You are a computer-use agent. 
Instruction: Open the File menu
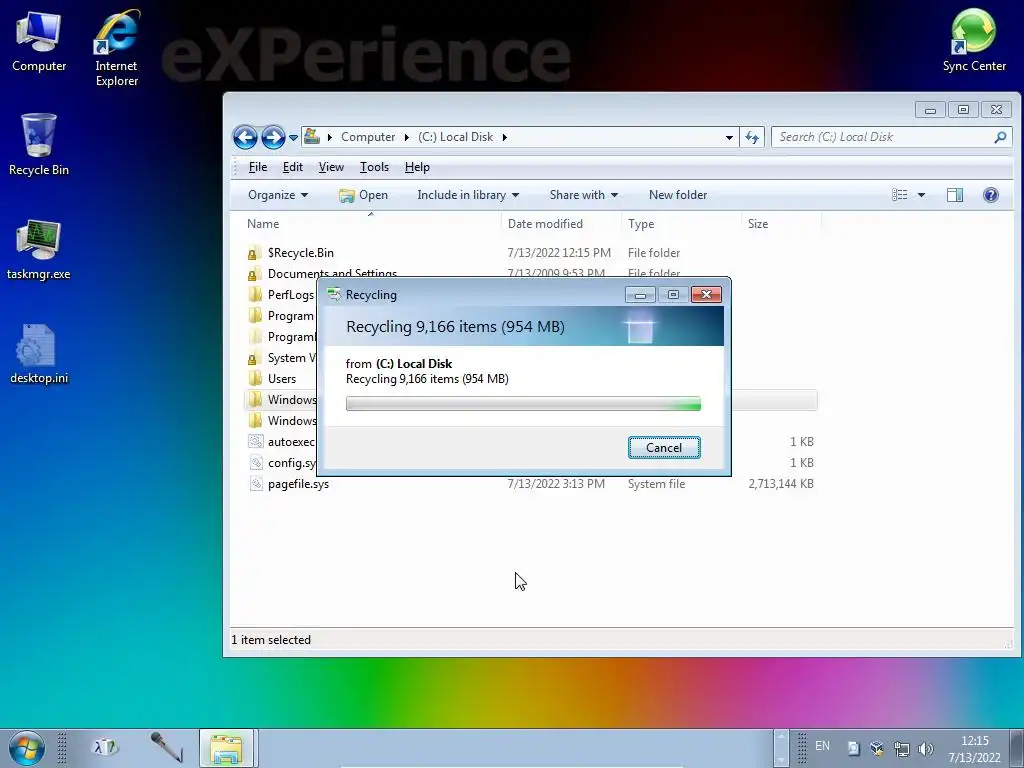[258, 167]
